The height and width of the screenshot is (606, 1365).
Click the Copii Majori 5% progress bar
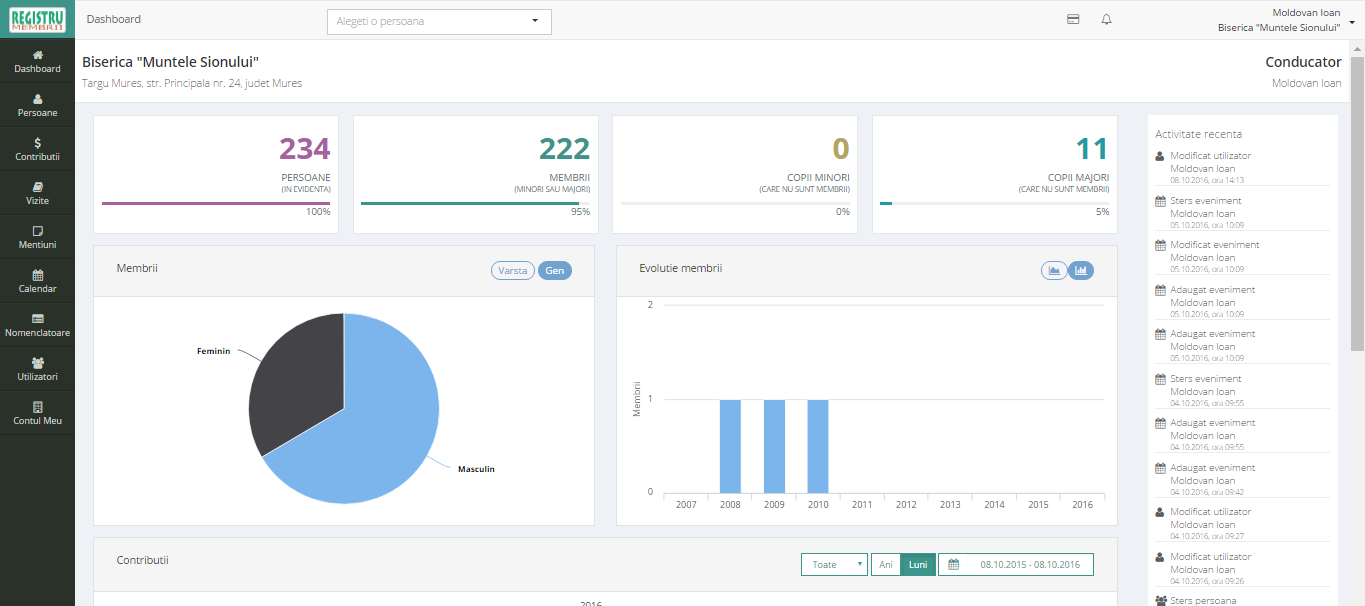[994, 203]
